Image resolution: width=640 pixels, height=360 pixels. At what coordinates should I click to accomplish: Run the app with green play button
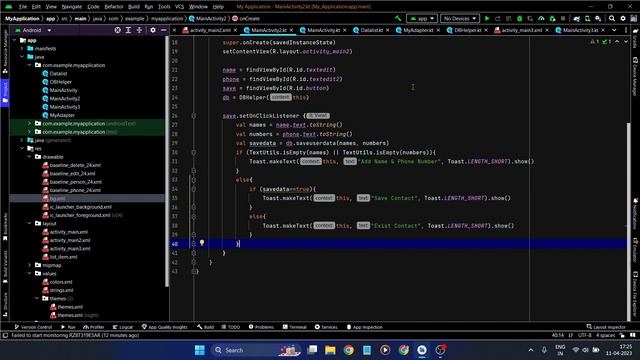(487, 18)
